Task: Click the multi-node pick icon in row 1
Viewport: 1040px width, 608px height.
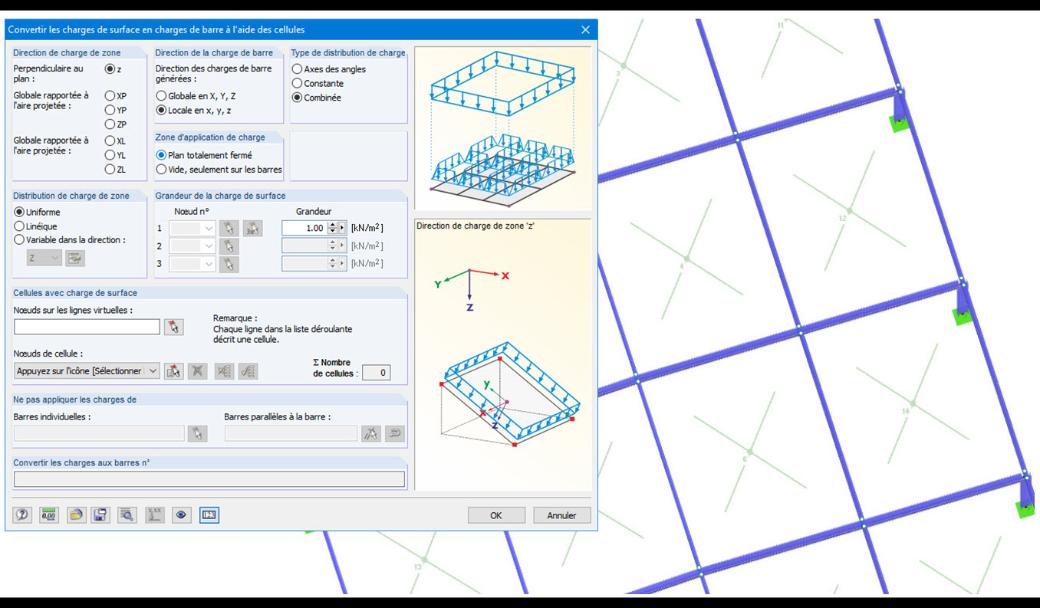Action: (253, 228)
